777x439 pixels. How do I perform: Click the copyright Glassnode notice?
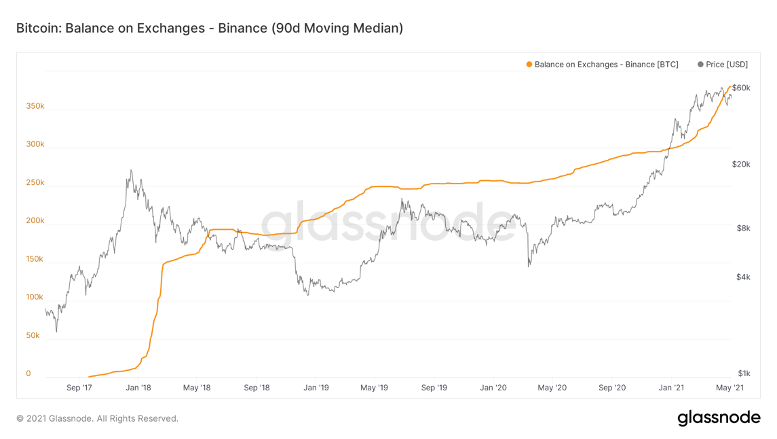(x=98, y=418)
